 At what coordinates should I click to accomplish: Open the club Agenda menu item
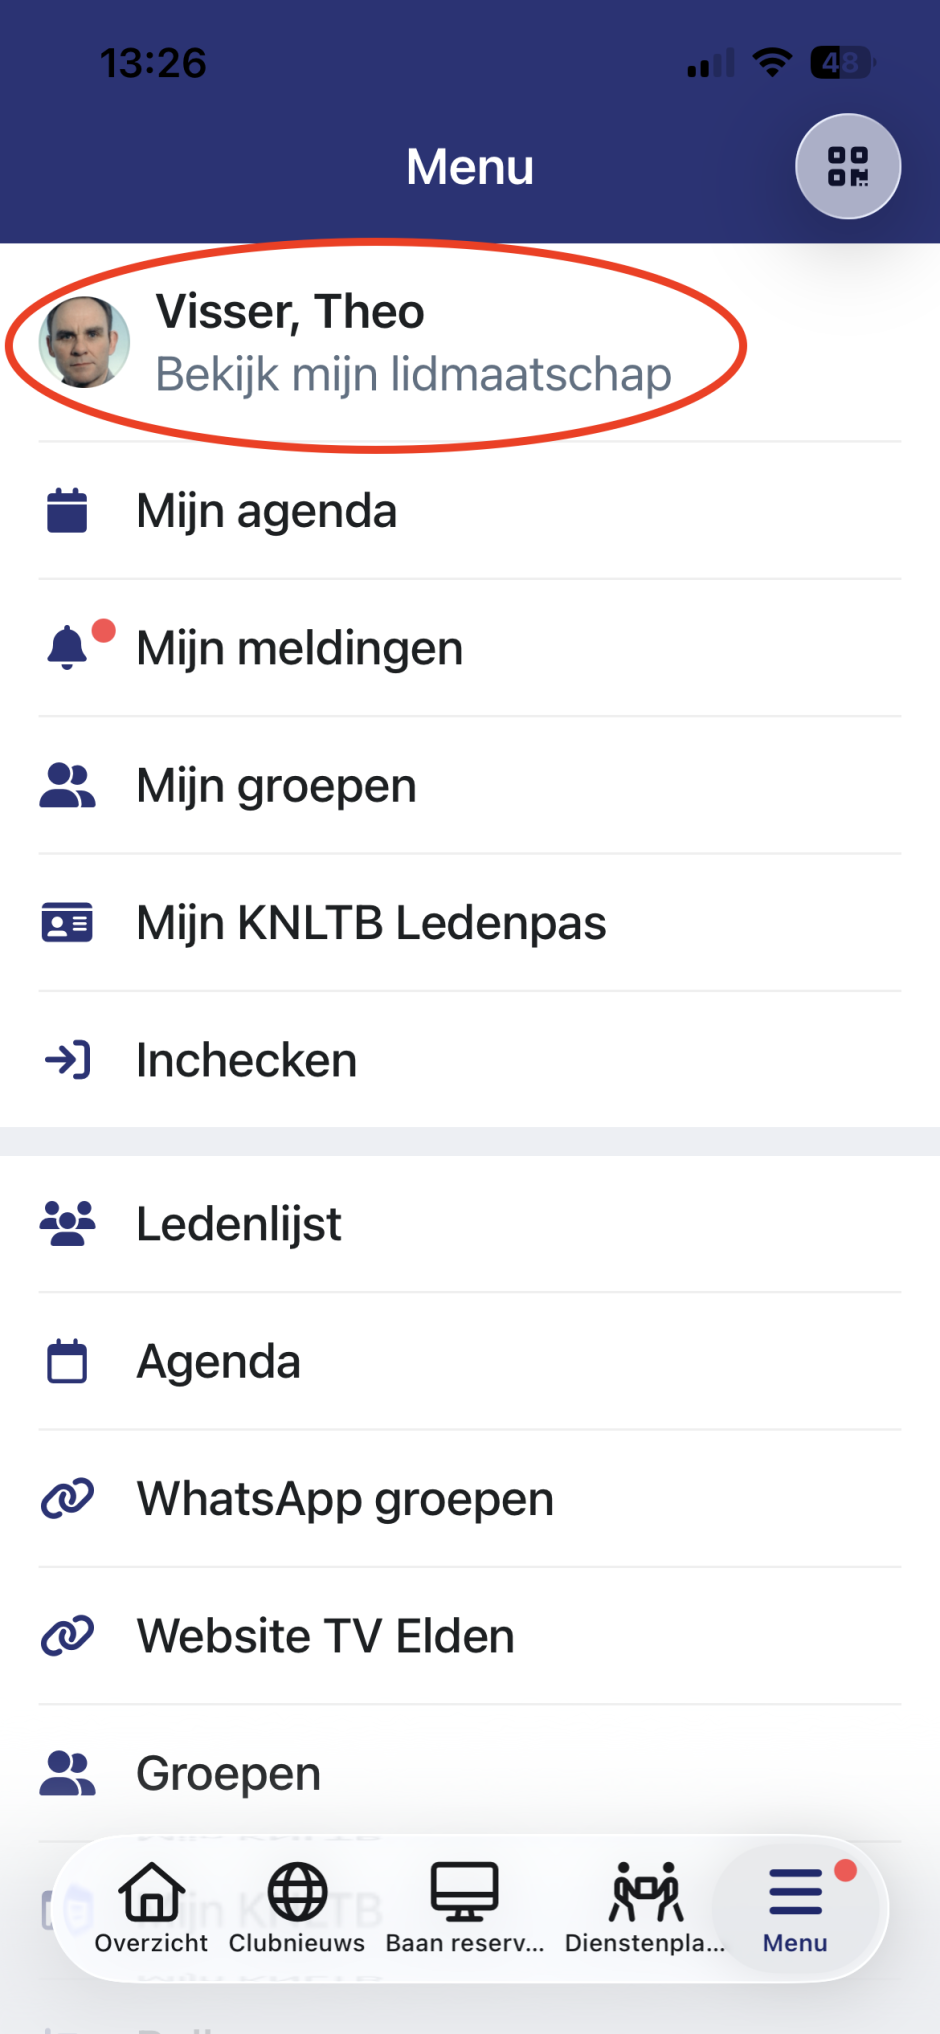pyautogui.click(x=219, y=1362)
